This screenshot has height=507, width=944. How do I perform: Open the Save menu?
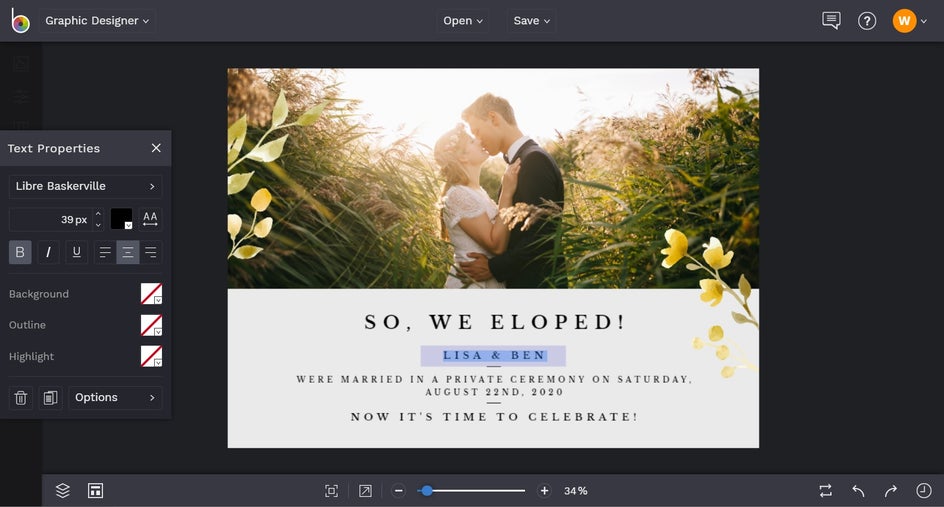[531, 20]
